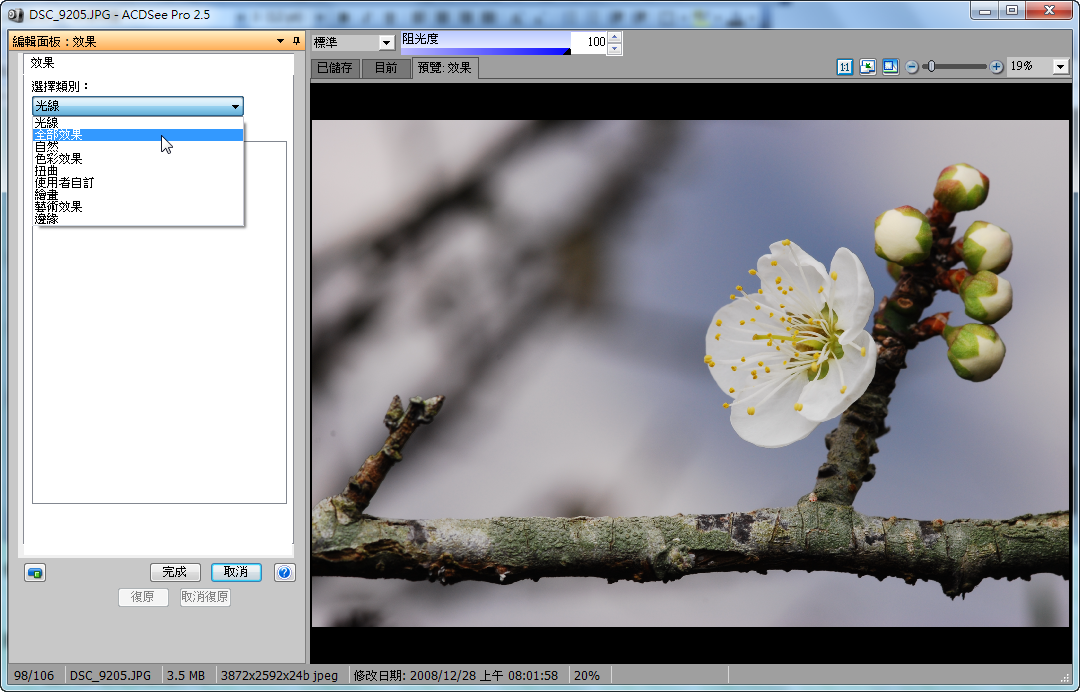
Task: Click the minus zoom out icon
Action: pos(912,67)
